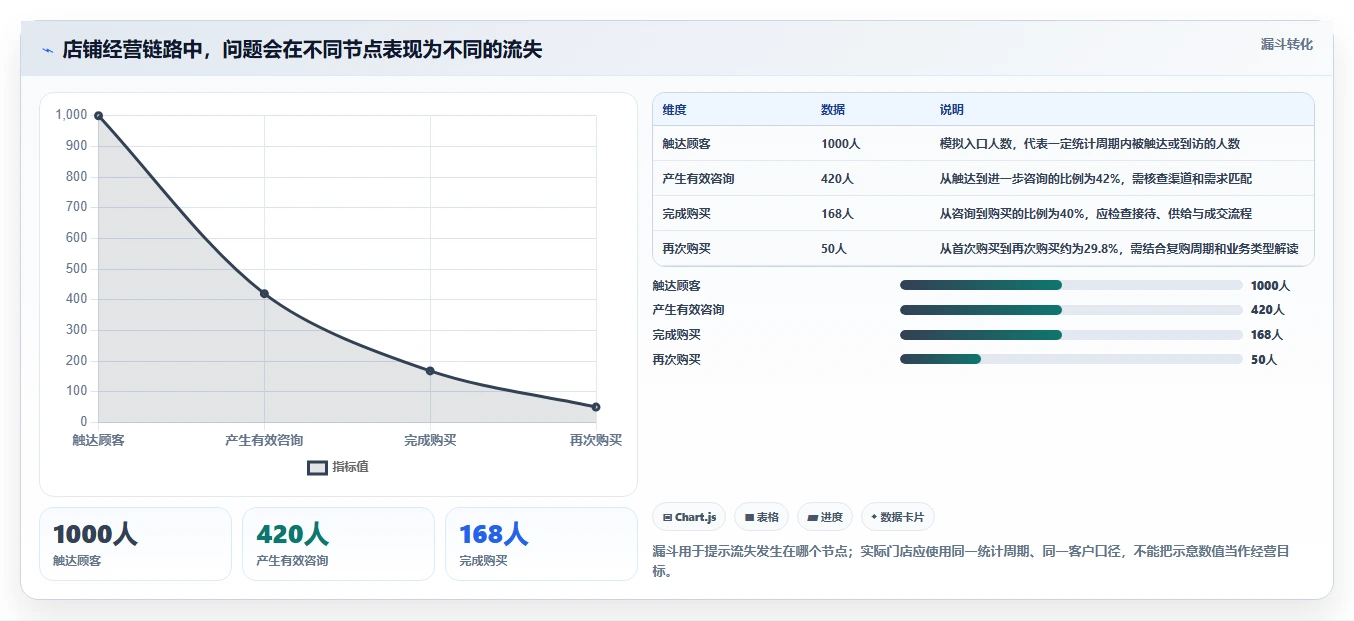Click the 1000人 触达顾客 data card
Screen dimensions: 1354x621
click(x=135, y=544)
